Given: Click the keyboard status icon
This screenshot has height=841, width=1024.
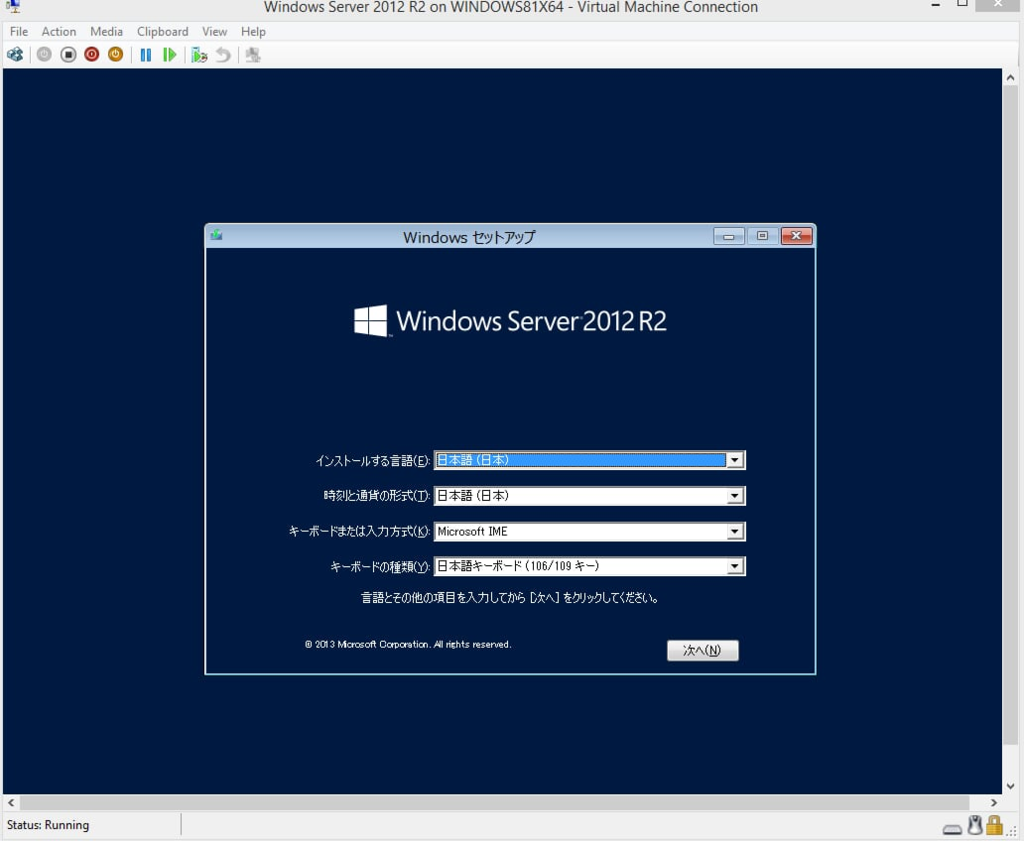Looking at the screenshot, I should [x=952, y=829].
